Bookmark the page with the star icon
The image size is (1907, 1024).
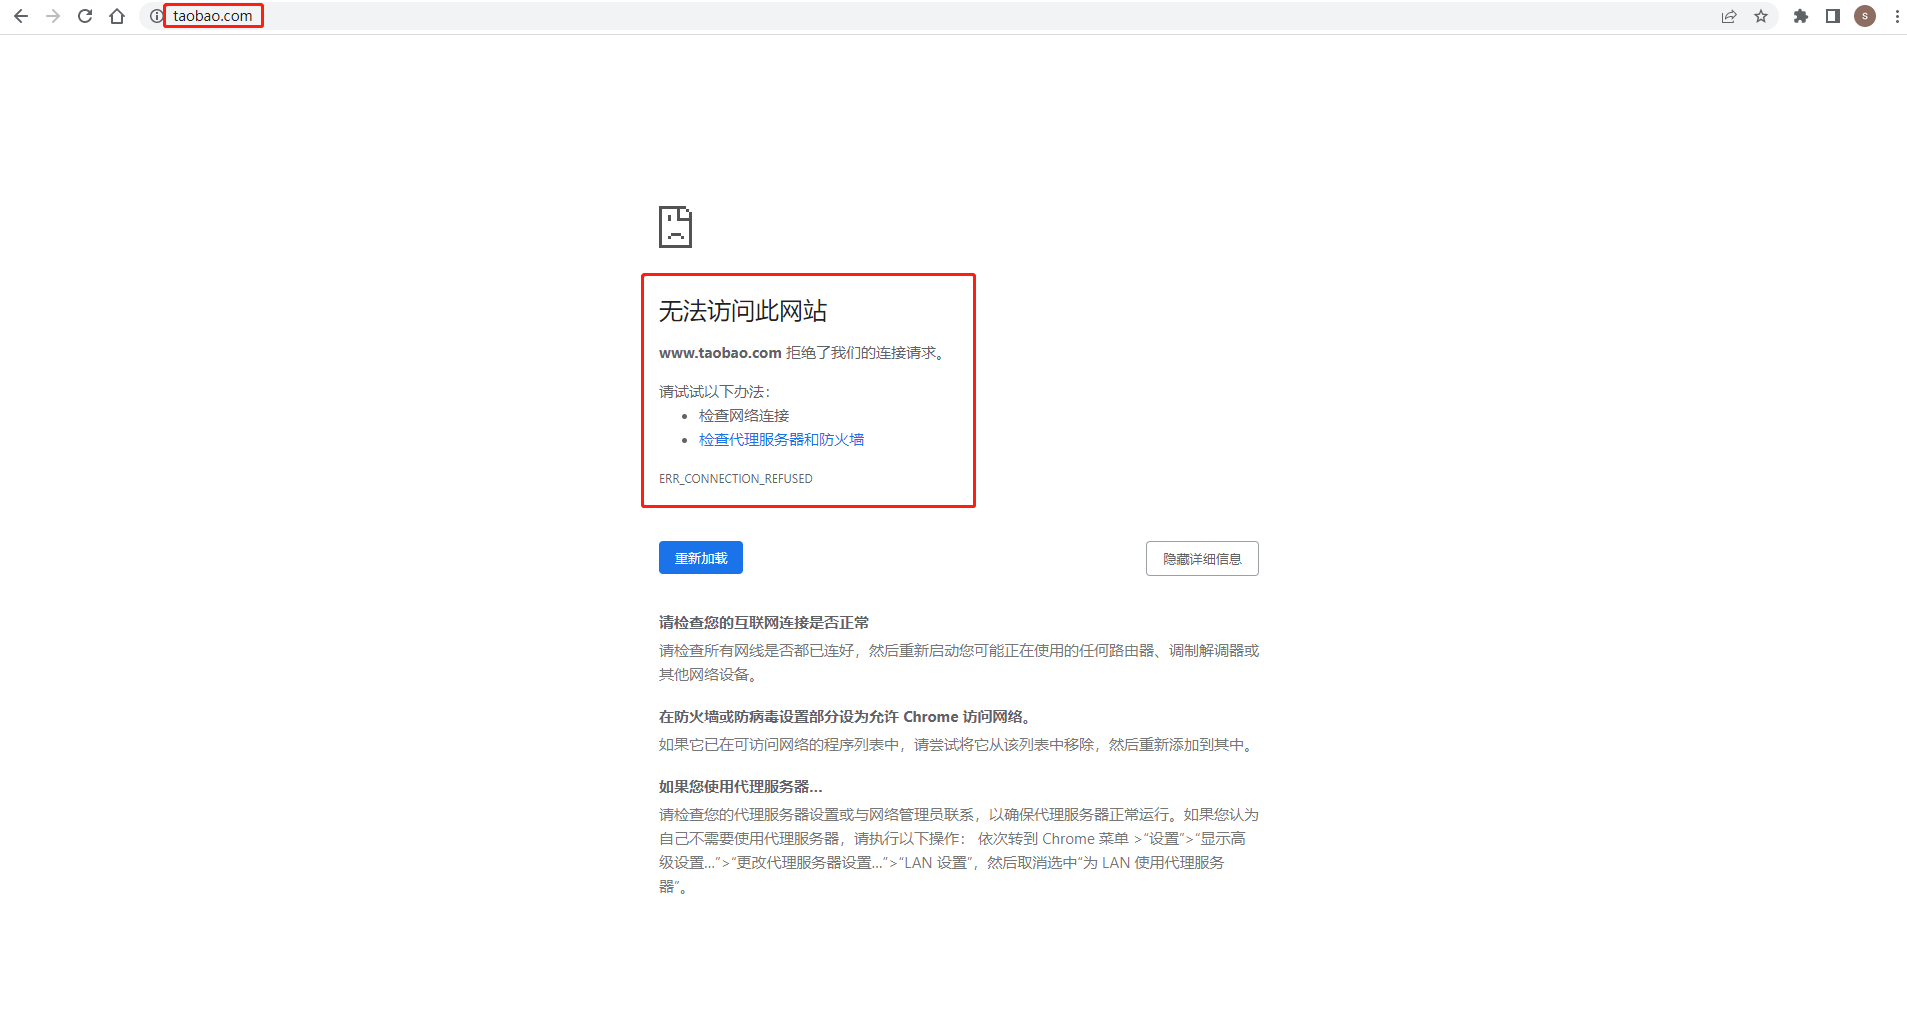pos(1761,16)
